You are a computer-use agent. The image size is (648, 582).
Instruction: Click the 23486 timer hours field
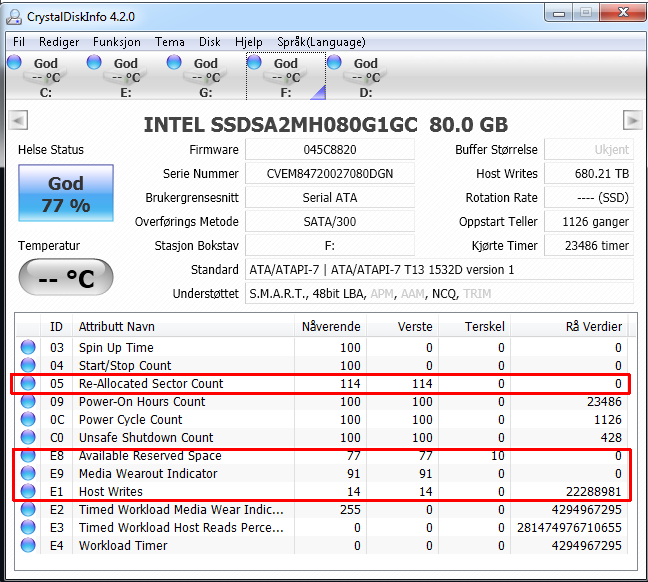coord(589,245)
